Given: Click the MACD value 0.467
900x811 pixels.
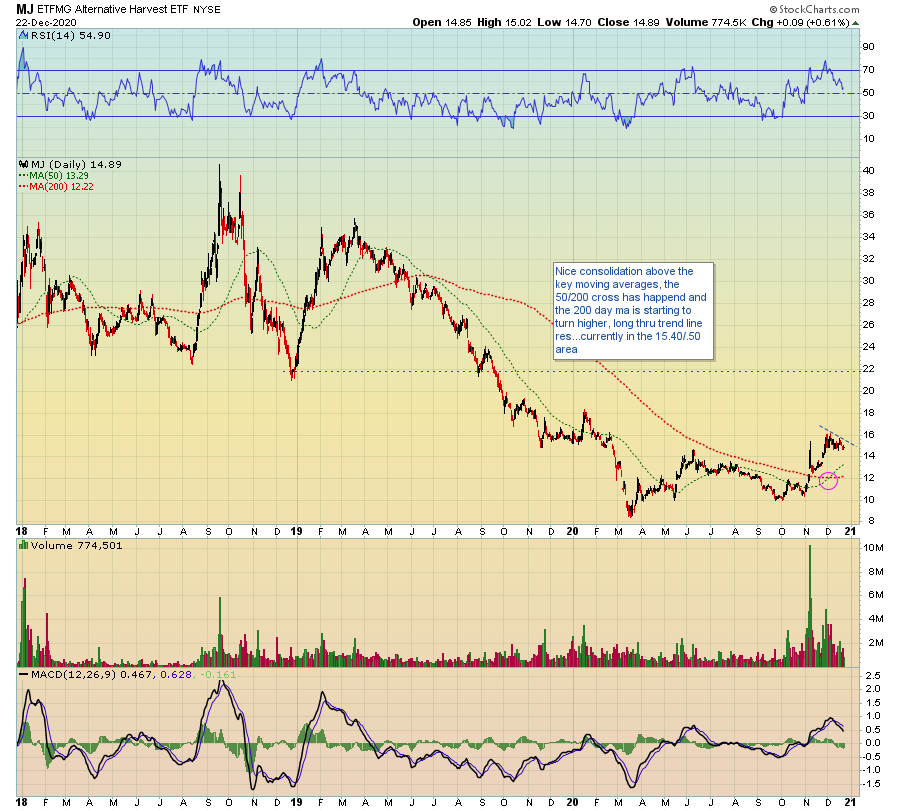Looking at the screenshot, I should tap(137, 674).
